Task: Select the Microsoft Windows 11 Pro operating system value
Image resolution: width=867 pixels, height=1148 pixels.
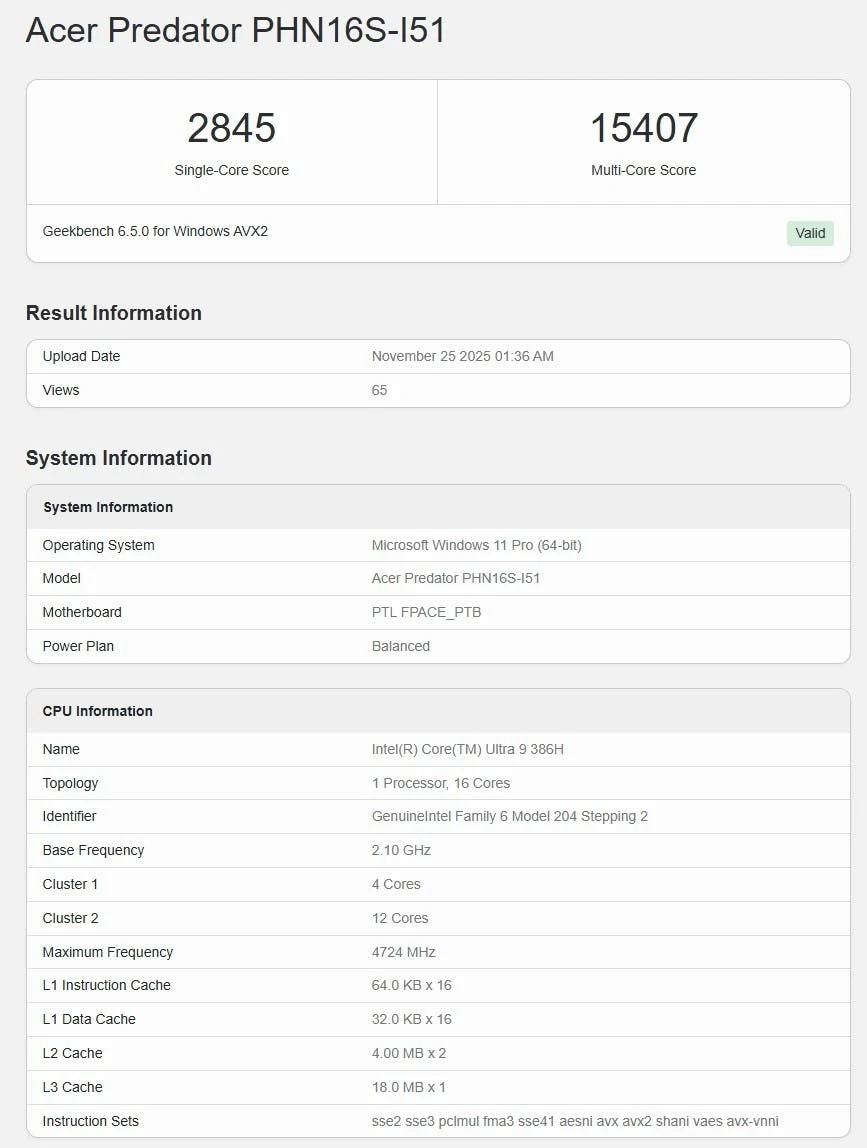Action: click(476, 545)
